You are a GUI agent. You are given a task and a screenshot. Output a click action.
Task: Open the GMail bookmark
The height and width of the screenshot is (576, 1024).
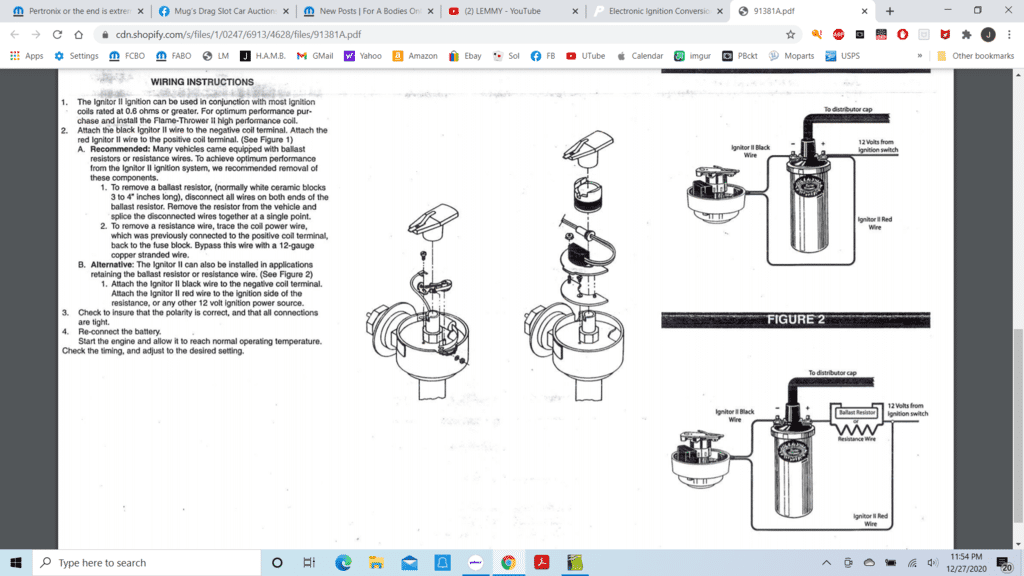coord(315,56)
